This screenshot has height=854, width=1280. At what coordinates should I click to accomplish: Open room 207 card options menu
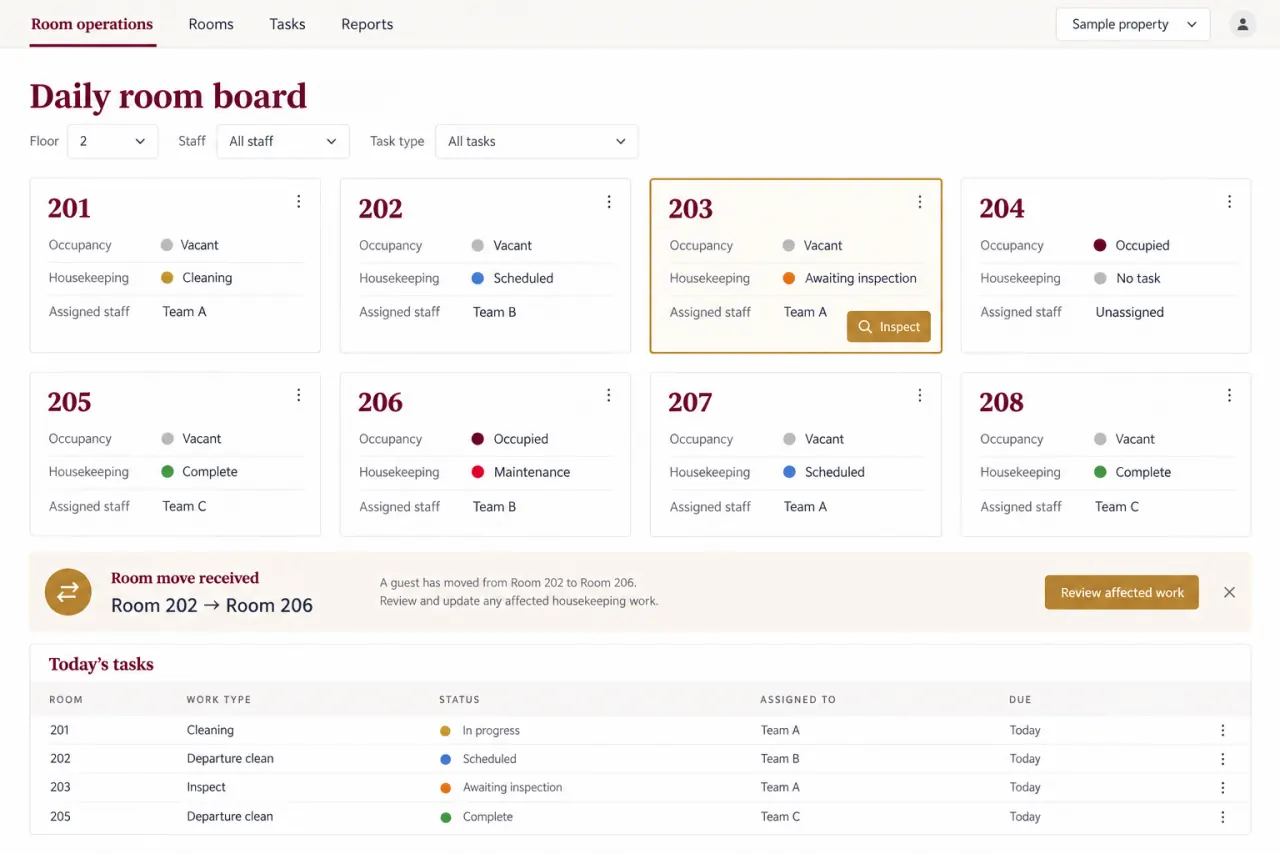coord(919,395)
